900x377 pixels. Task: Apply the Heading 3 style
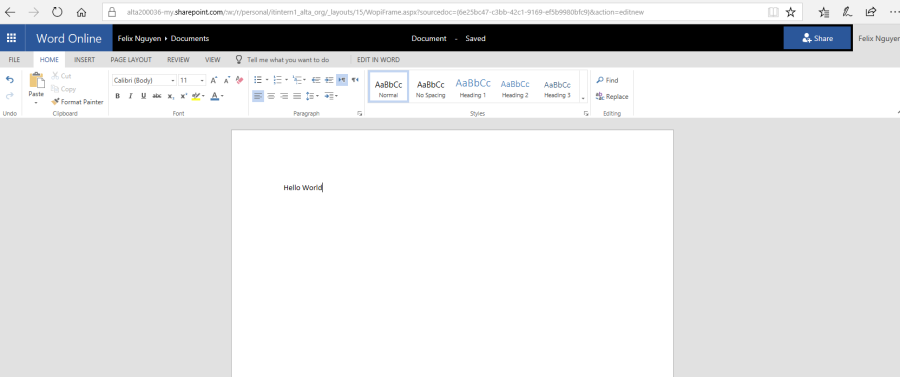click(557, 87)
